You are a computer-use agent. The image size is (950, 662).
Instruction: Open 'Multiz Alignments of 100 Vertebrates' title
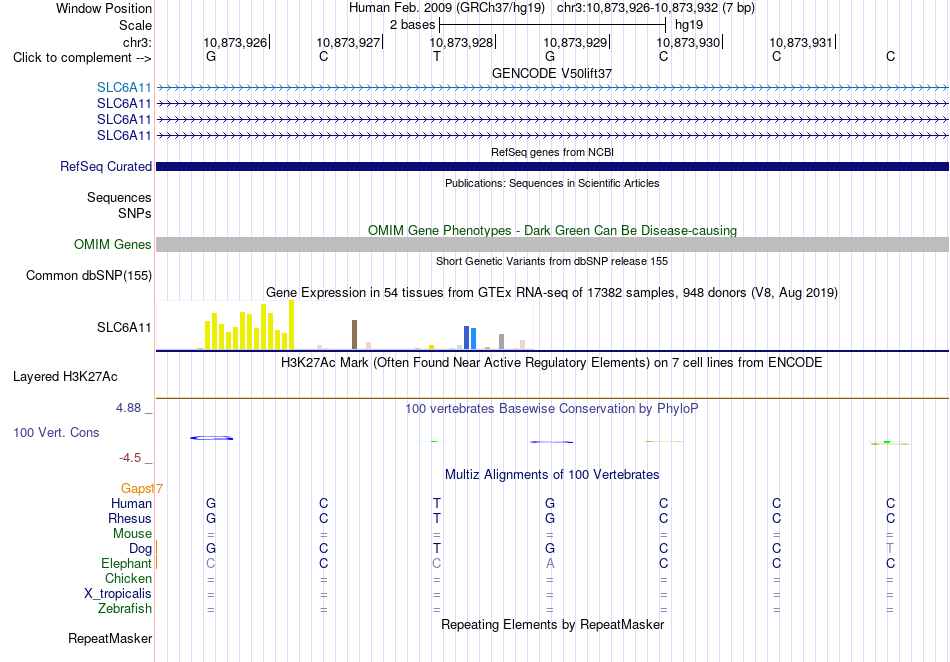pos(552,474)
